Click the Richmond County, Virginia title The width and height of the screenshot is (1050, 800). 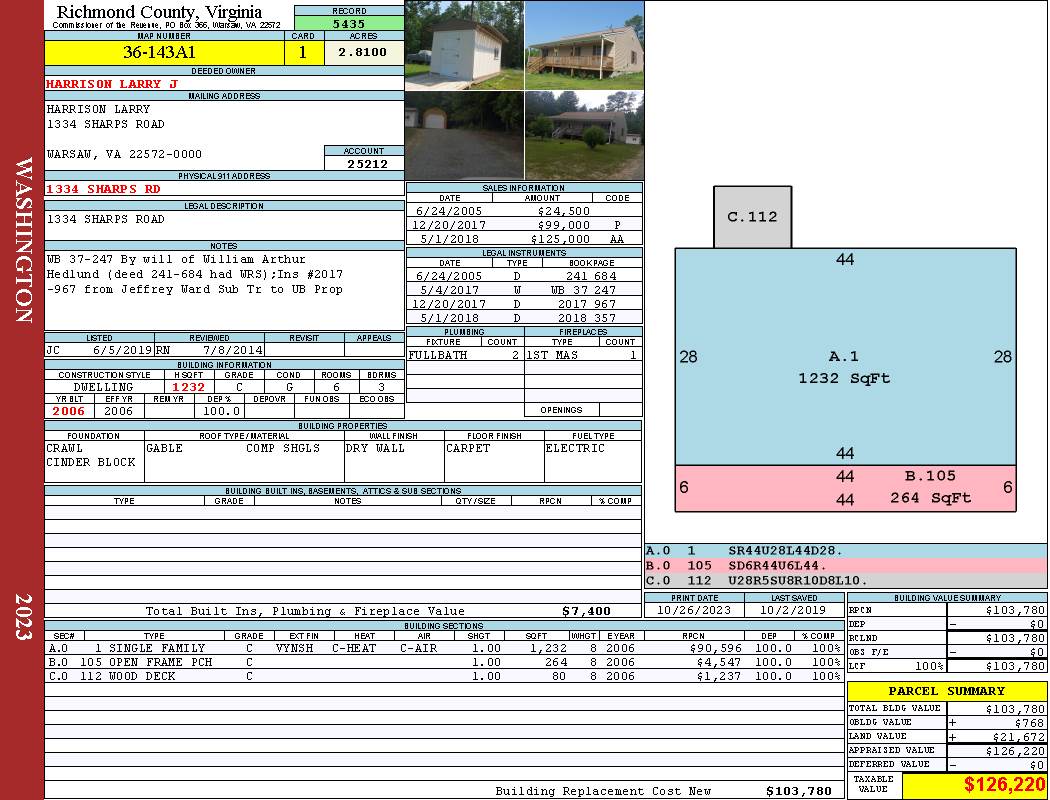click(161, 11)
